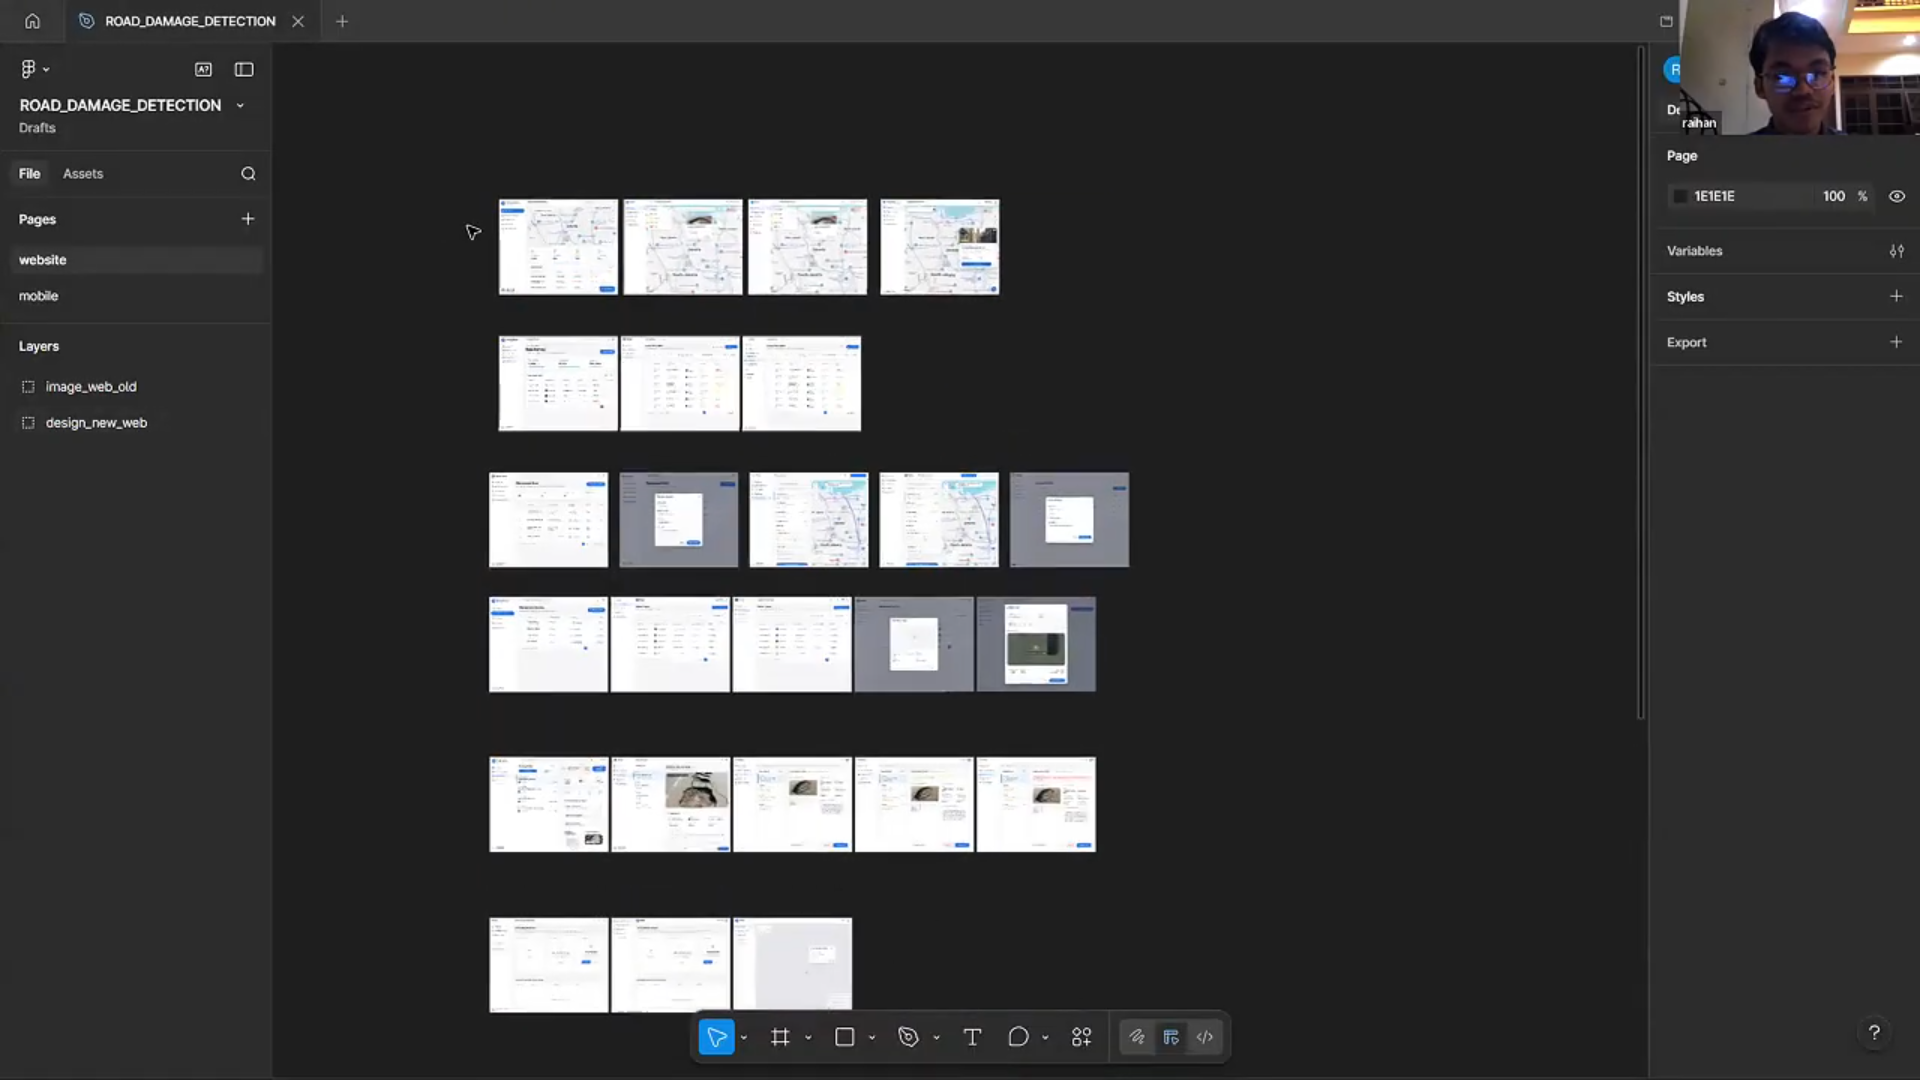Add an Export setting with the plus

[1897, 342]
